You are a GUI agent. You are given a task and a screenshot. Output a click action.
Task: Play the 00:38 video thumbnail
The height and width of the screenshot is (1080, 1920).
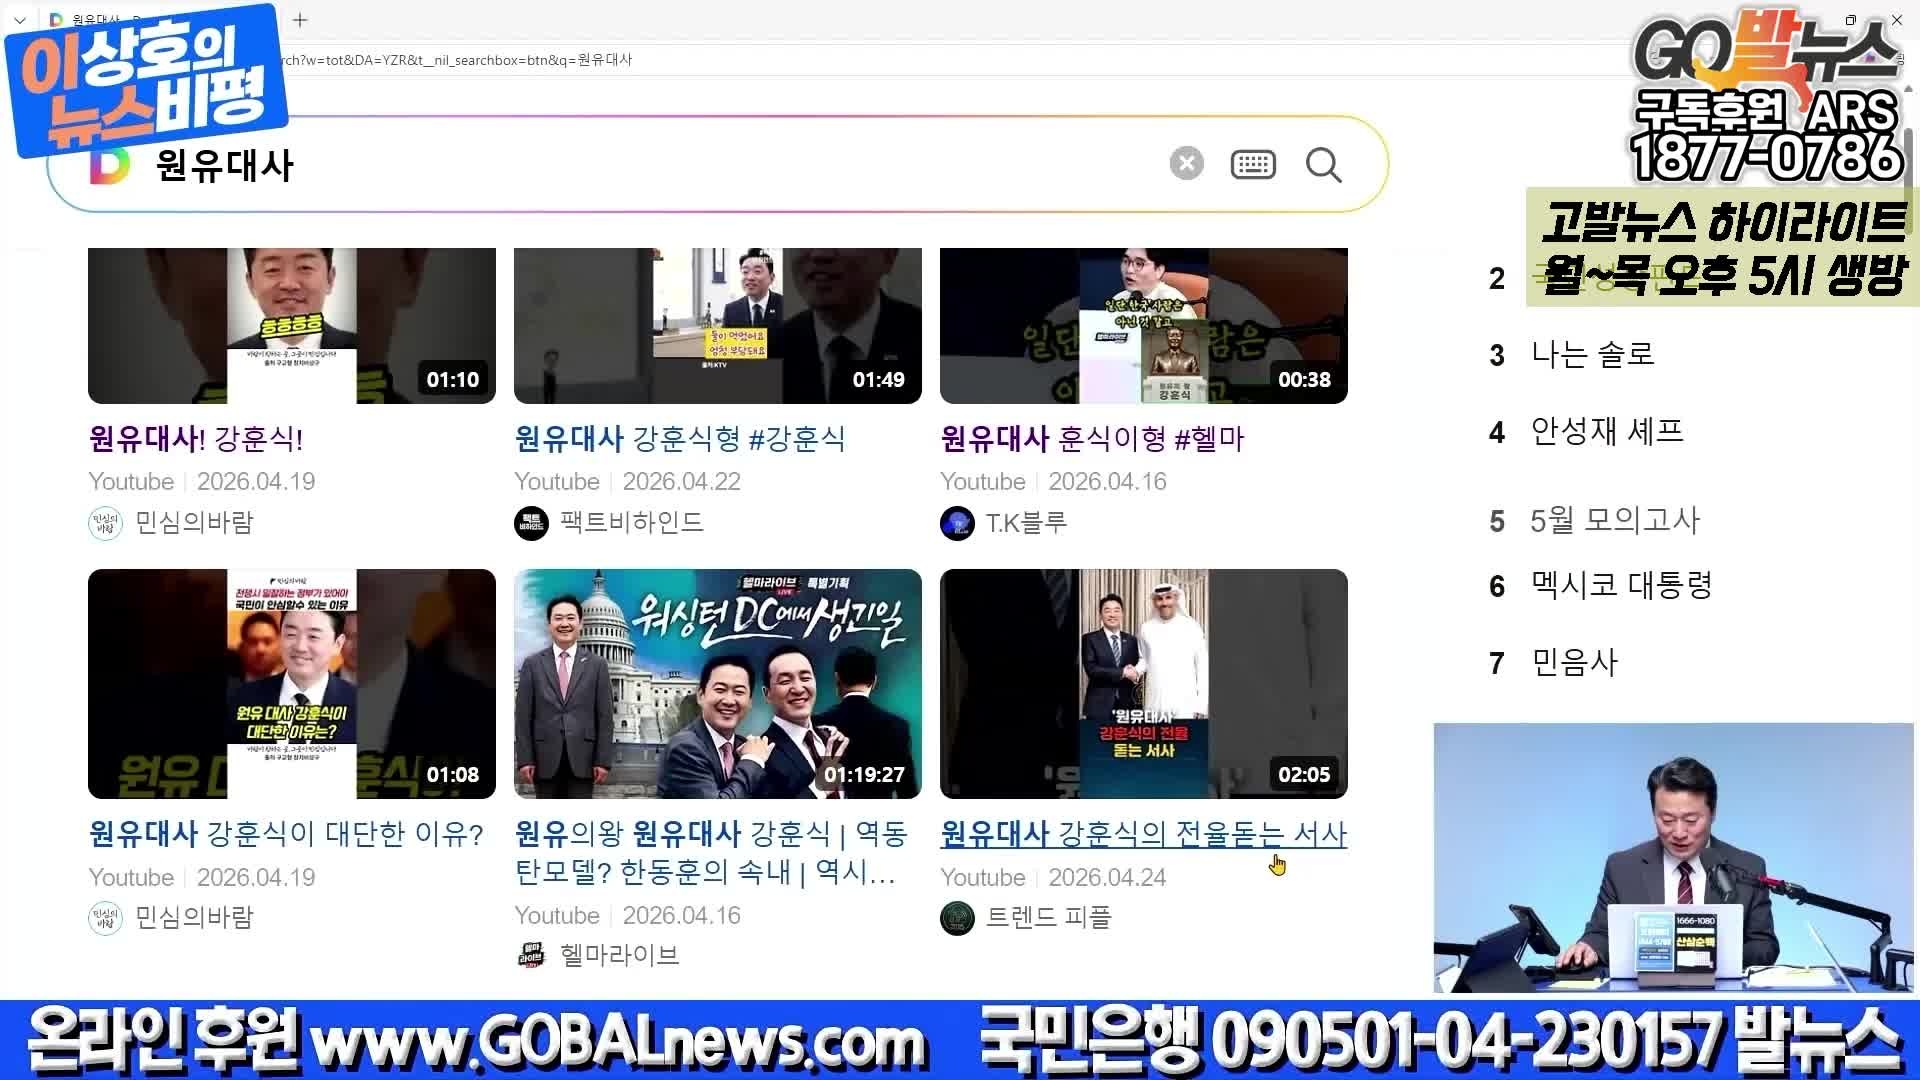[1144, 326]
